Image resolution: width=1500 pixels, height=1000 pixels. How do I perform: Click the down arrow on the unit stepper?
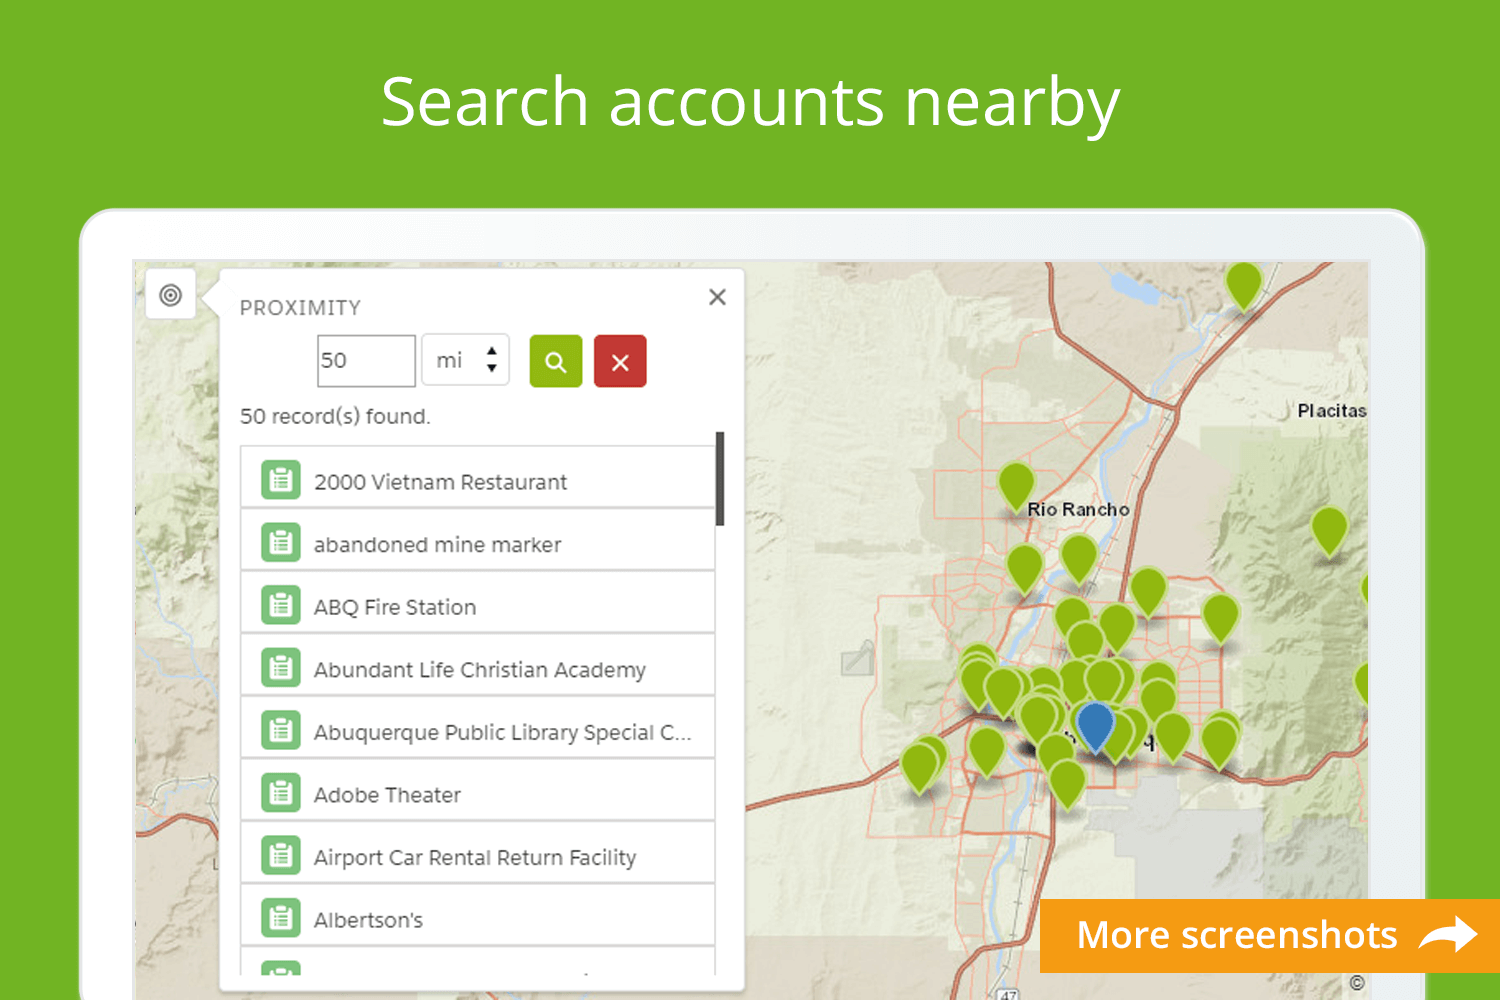tap(493, 370)
